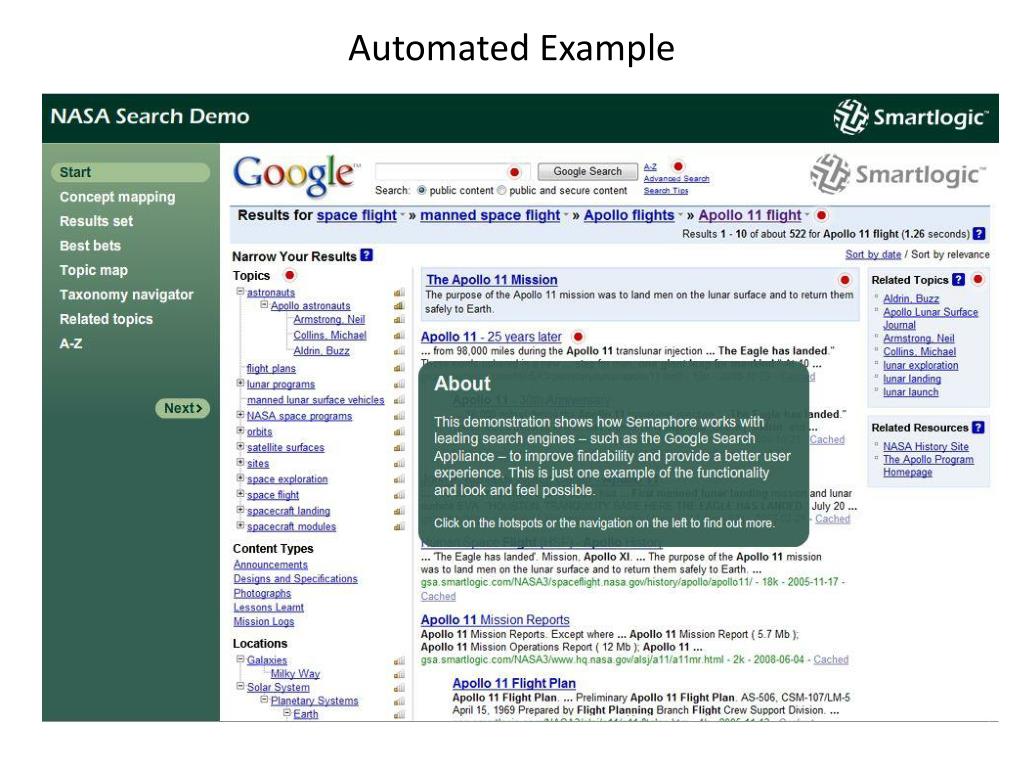Collapse the astronauts topic node
Screen dimensions: 1024x768
240,291
